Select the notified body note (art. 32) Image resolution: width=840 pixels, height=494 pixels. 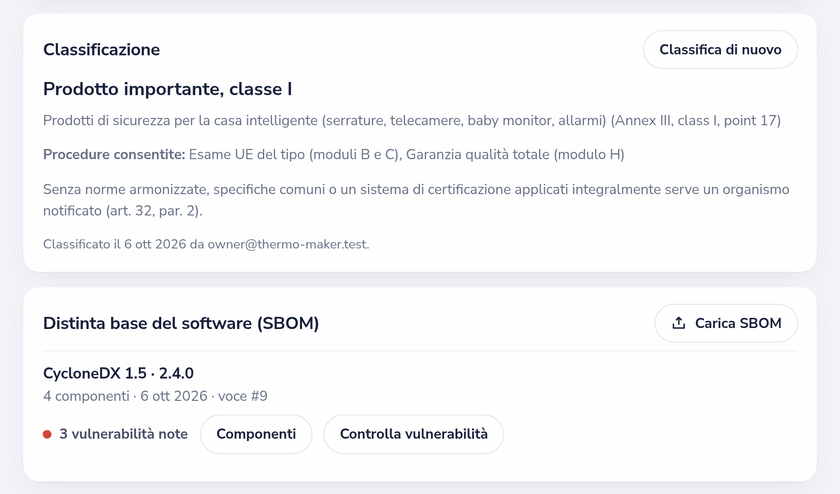click(416, 200)
